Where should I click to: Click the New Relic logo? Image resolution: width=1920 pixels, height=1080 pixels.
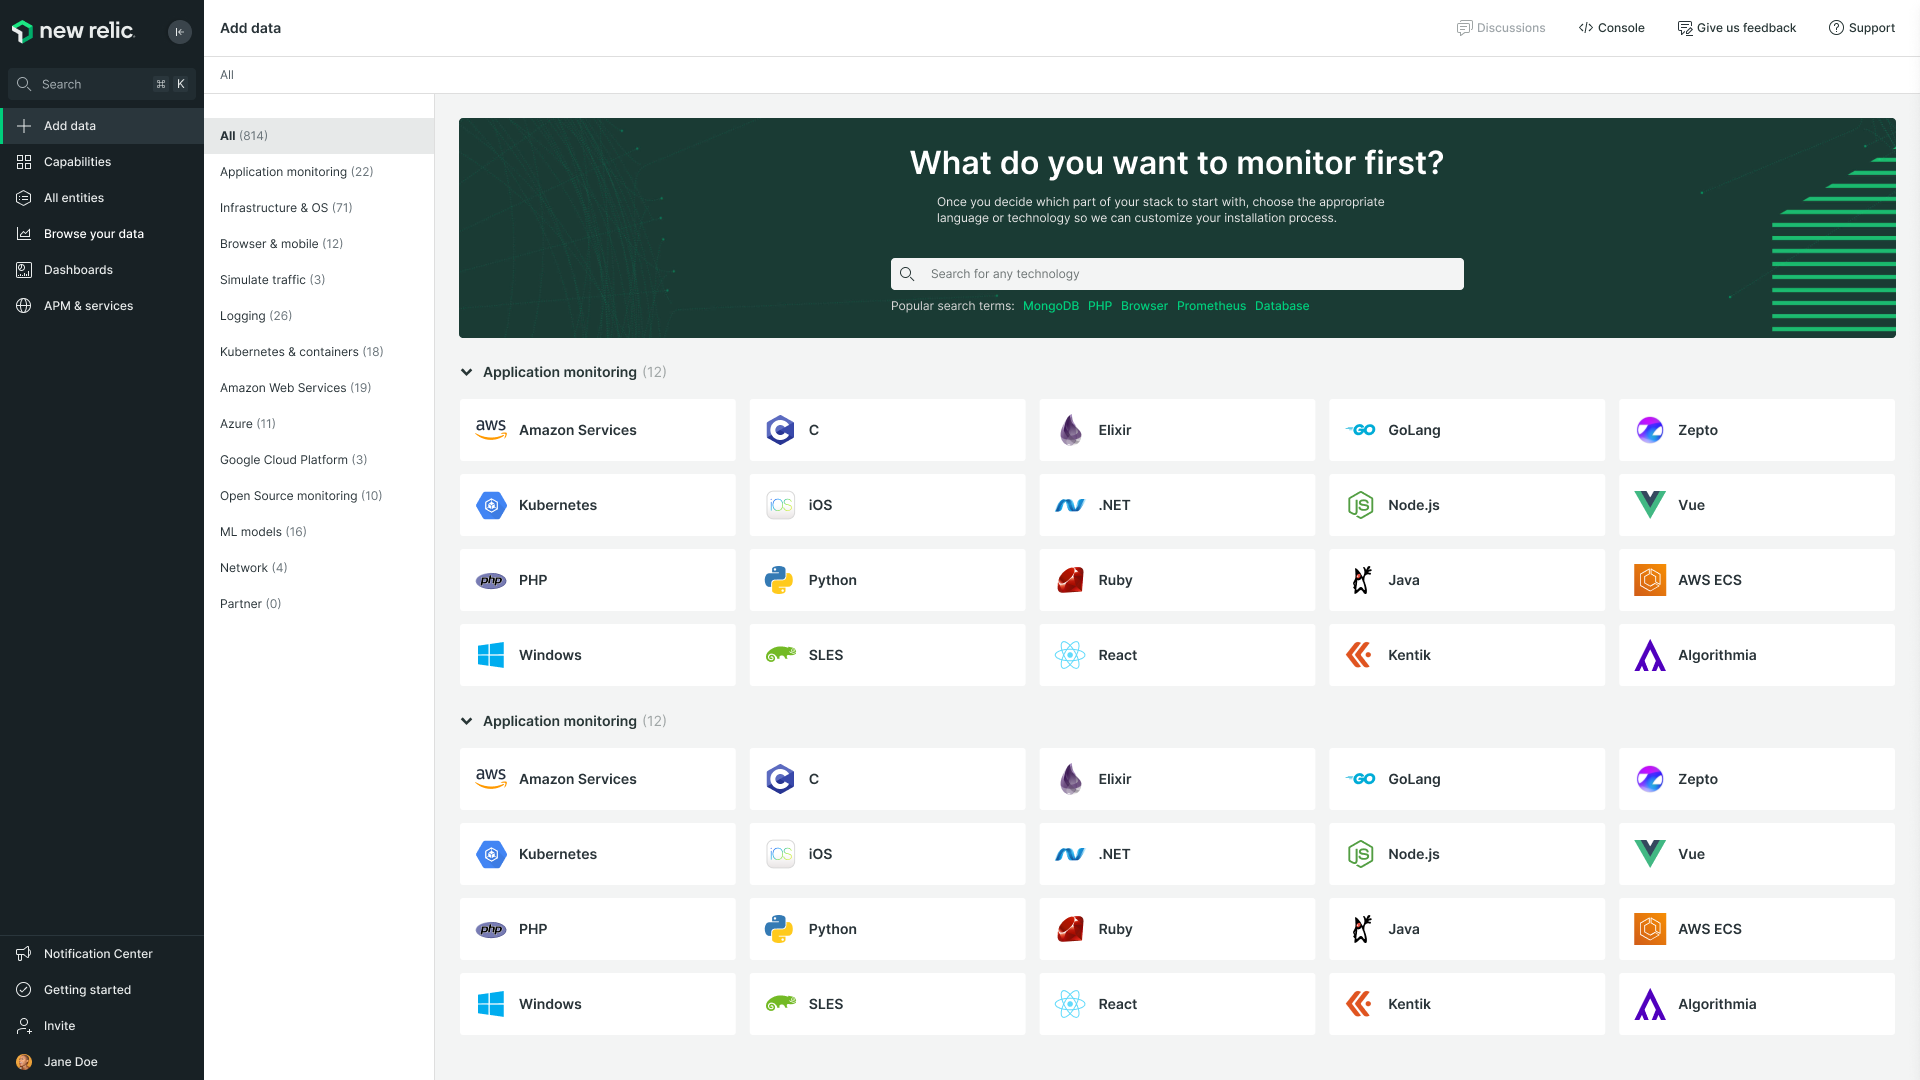(x=72, y=31)
